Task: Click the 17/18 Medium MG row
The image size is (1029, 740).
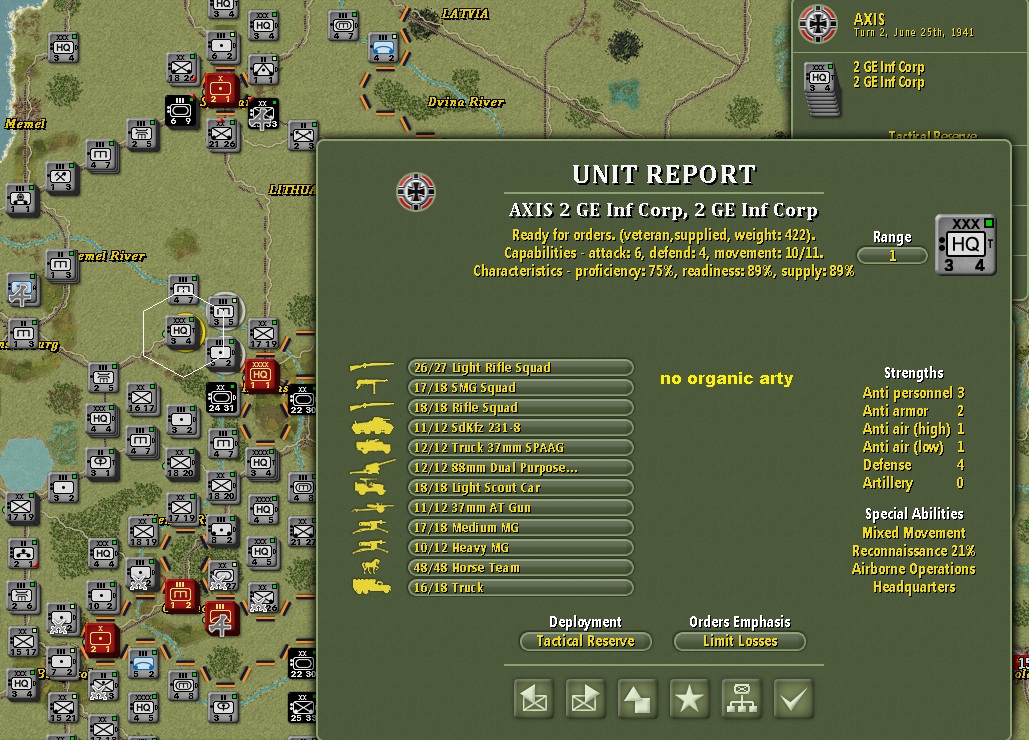Action: (520, 527)
